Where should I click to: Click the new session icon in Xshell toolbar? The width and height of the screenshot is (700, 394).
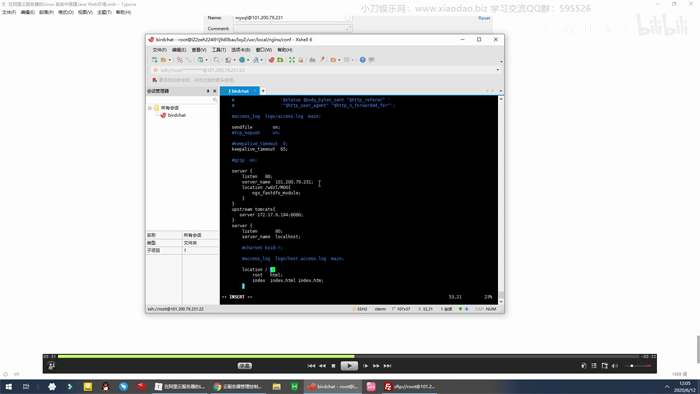(x=154, y=60)
